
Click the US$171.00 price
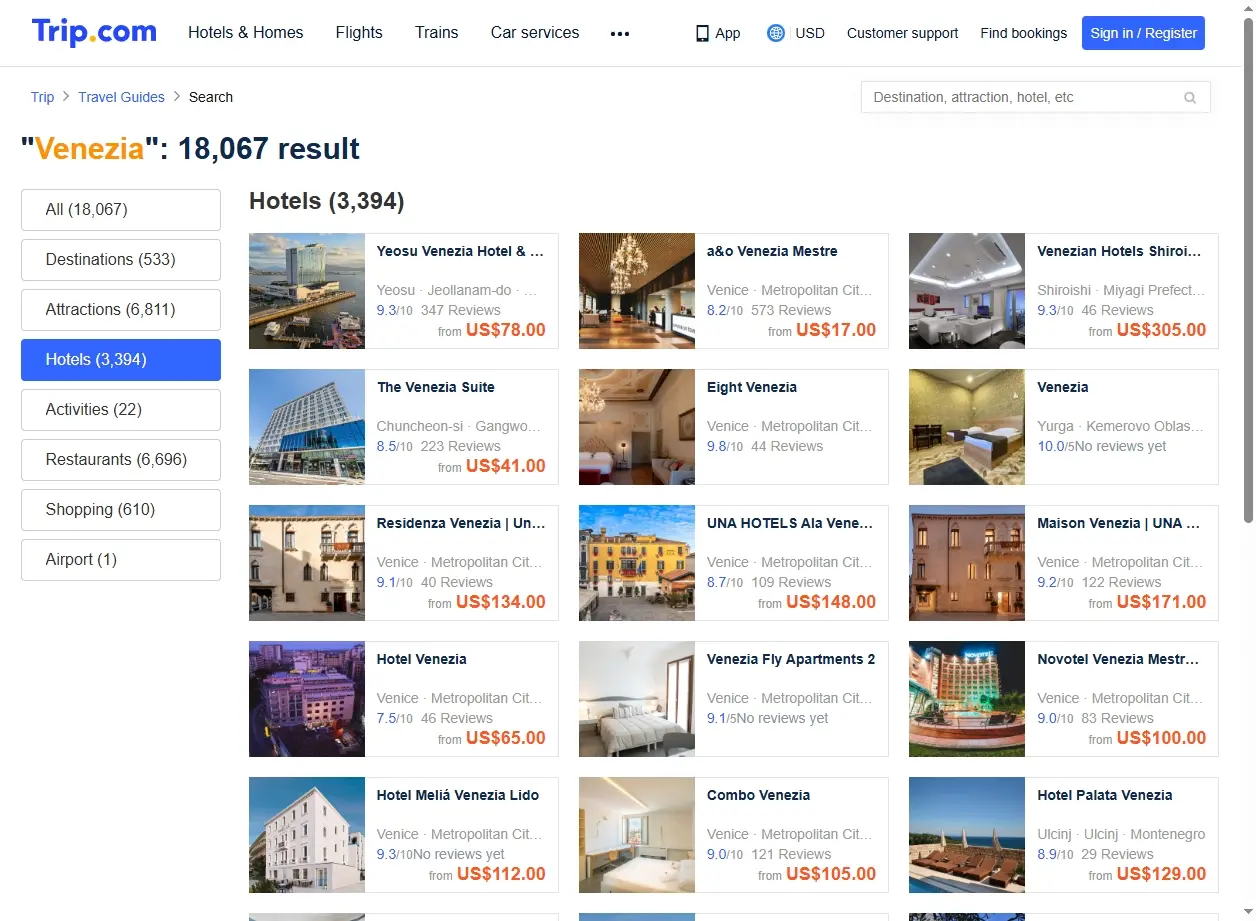[1161, 602]
